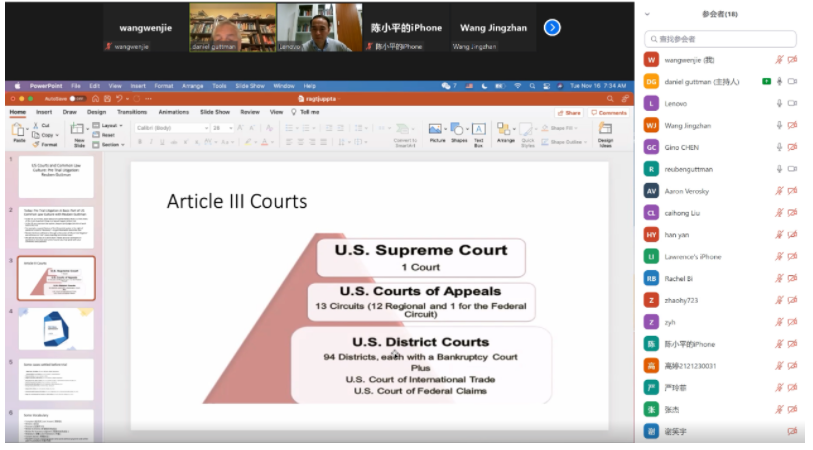813x450 pixels.
Task: Insert a New Slide from the ribbon
Action: pyautogui.click(x=79, y=132)
